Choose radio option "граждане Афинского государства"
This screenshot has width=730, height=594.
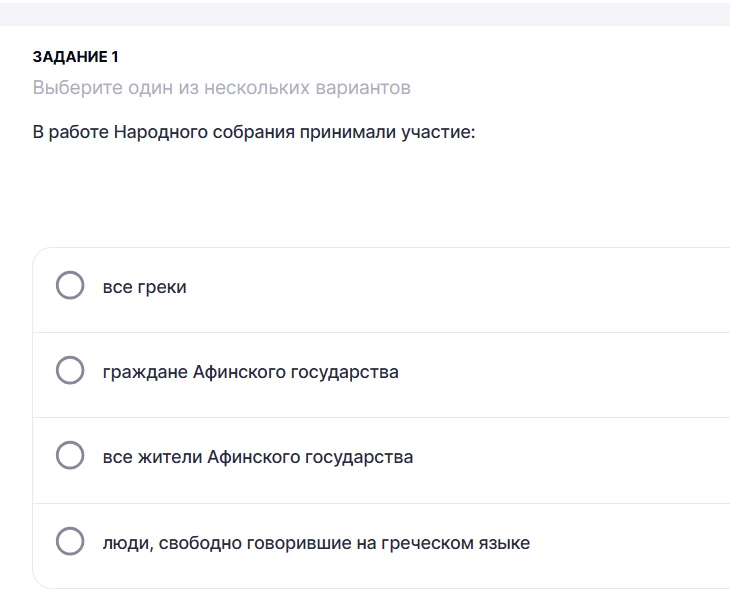pos(70,370)
